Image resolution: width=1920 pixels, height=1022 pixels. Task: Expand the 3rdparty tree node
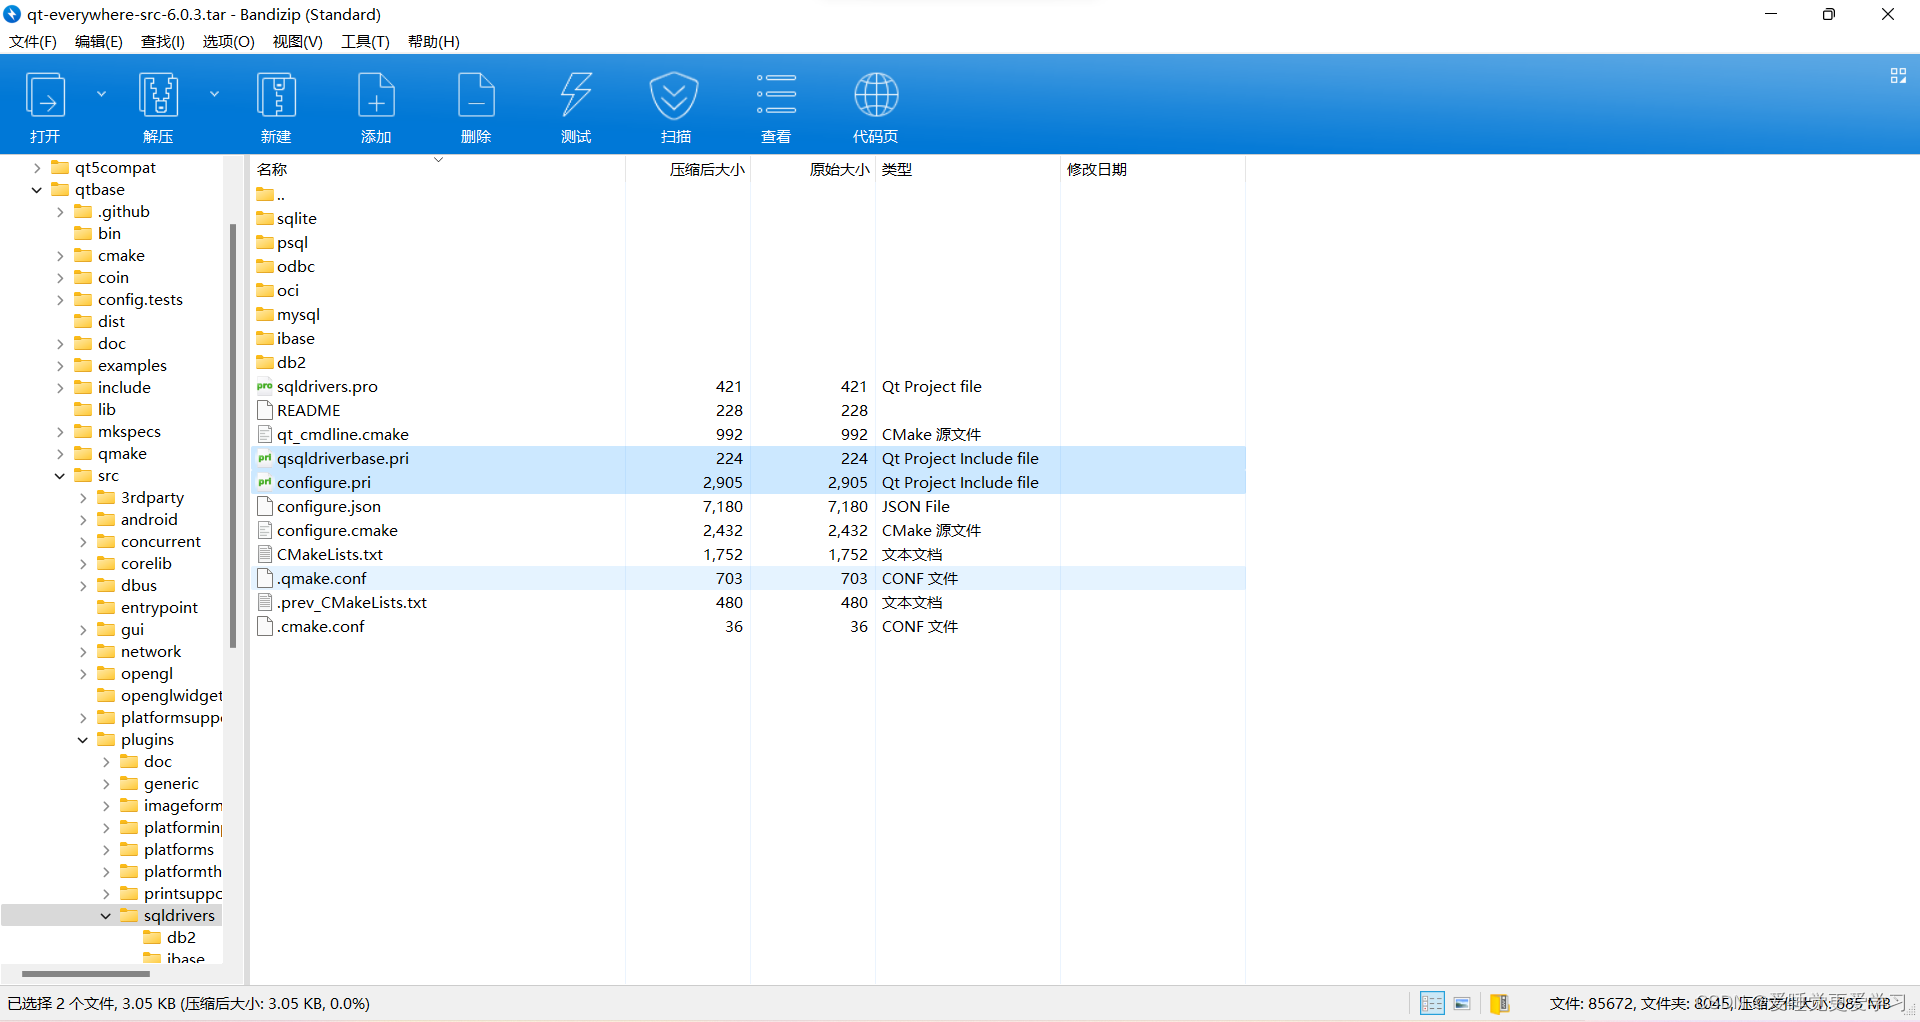[x=83, y=498]
